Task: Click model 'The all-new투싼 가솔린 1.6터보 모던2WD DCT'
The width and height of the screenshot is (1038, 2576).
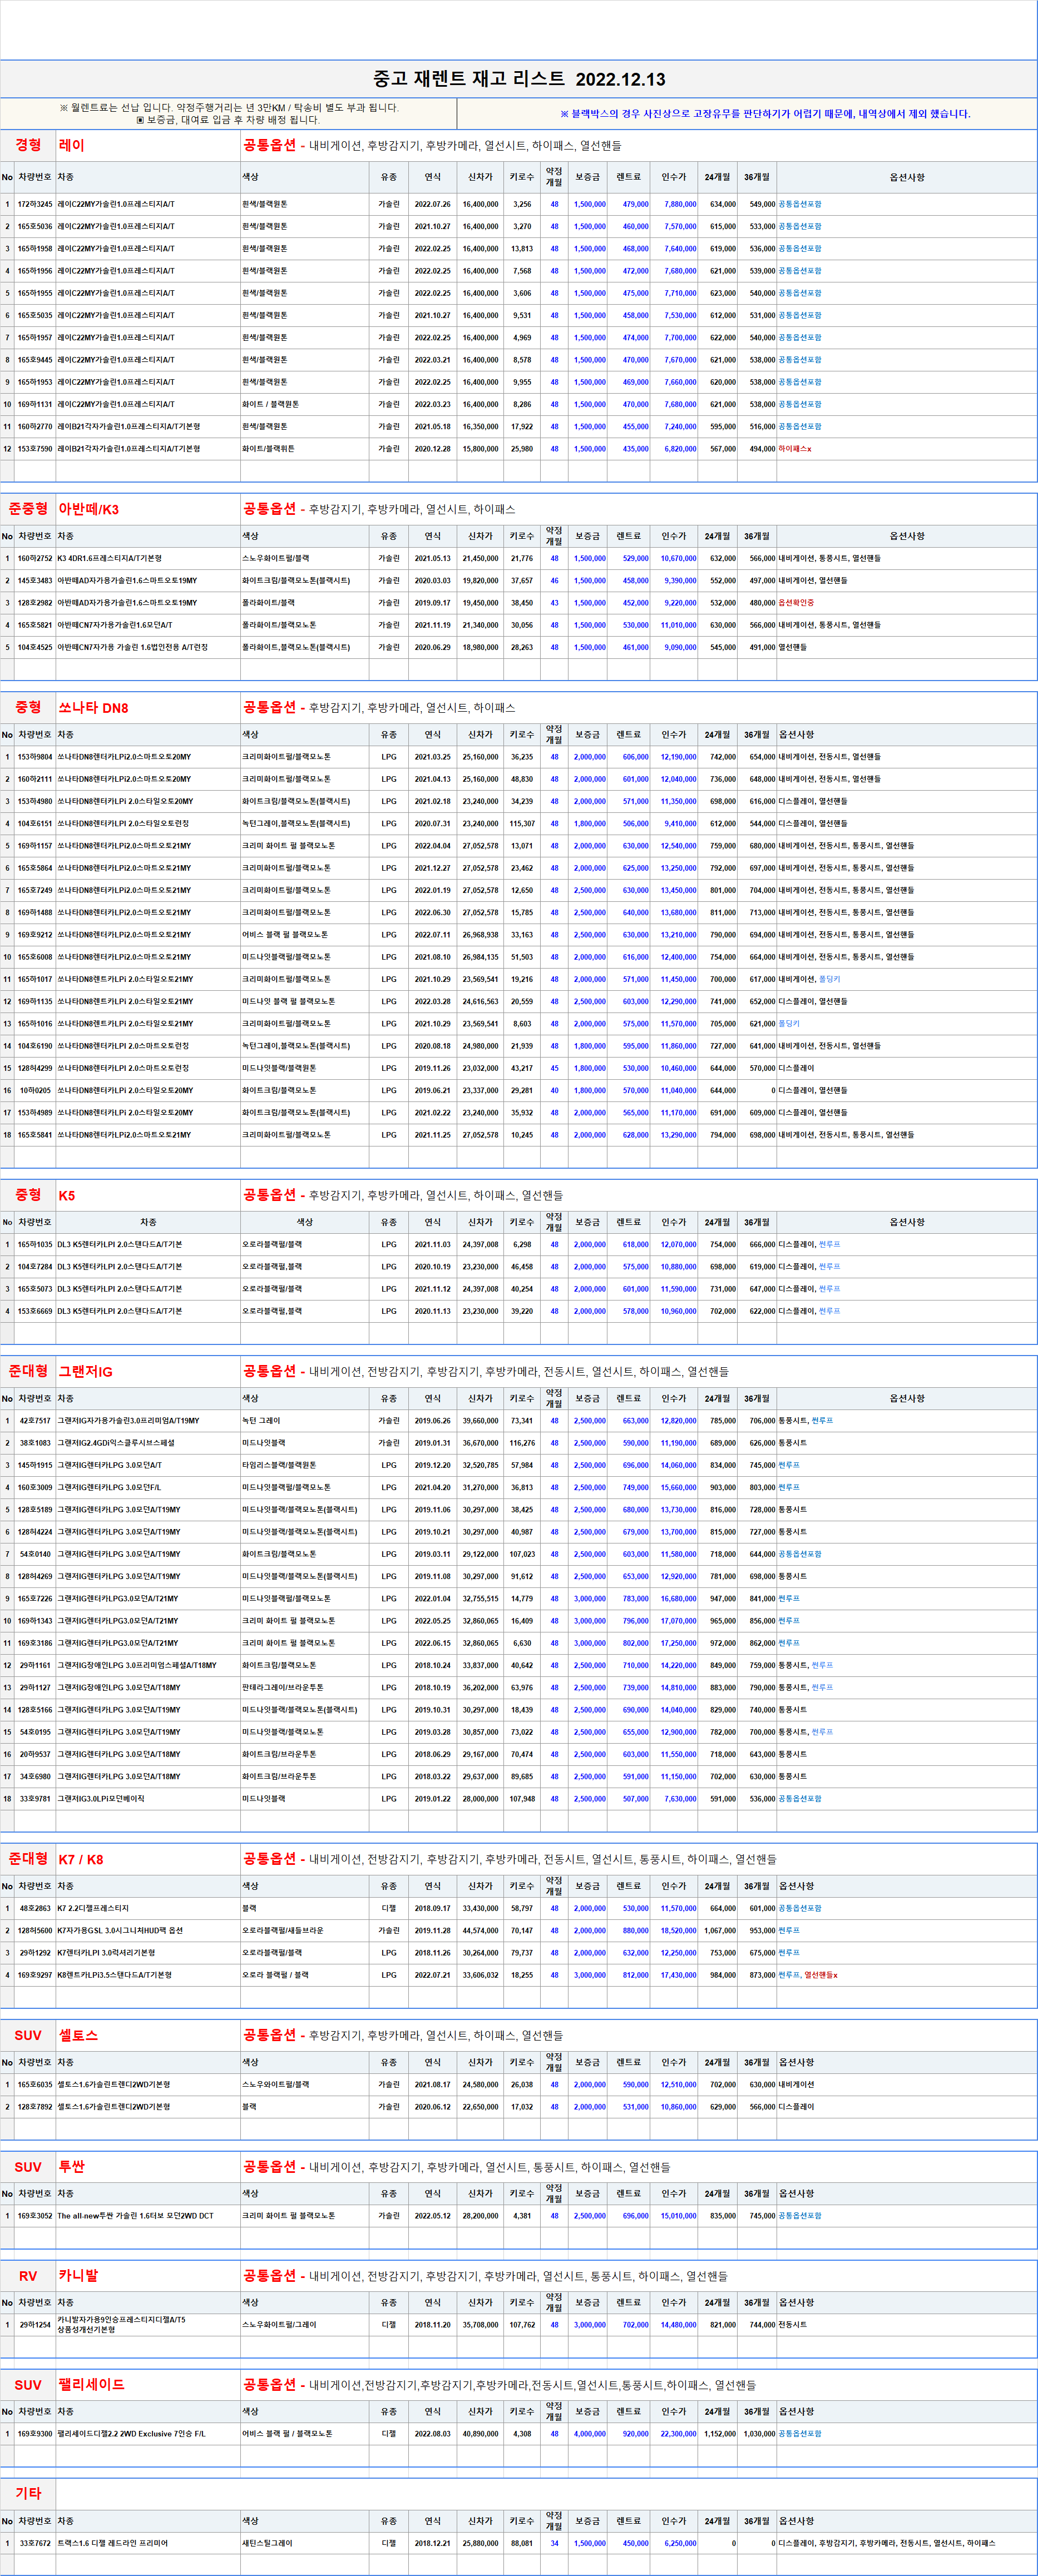Action: point(135,2215)
